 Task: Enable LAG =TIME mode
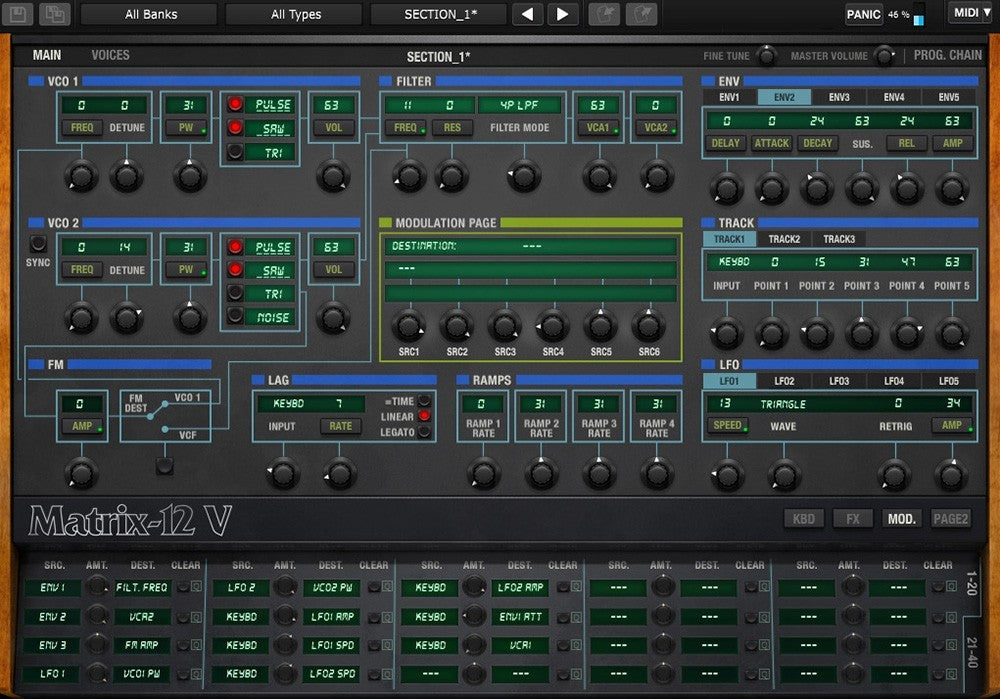(x=423, y=401)
